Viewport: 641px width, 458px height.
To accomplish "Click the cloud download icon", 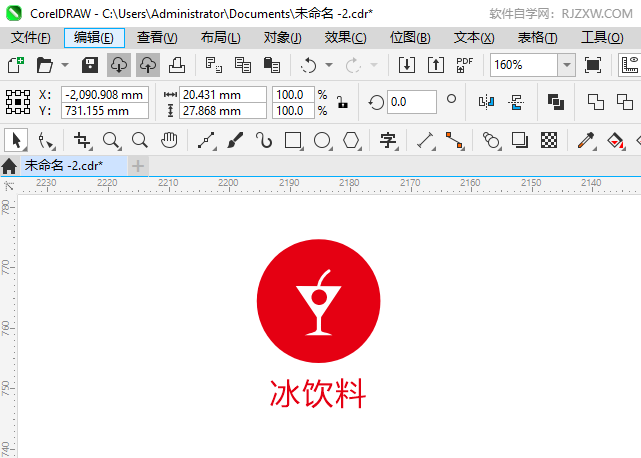I will click(x=119, y=65).
